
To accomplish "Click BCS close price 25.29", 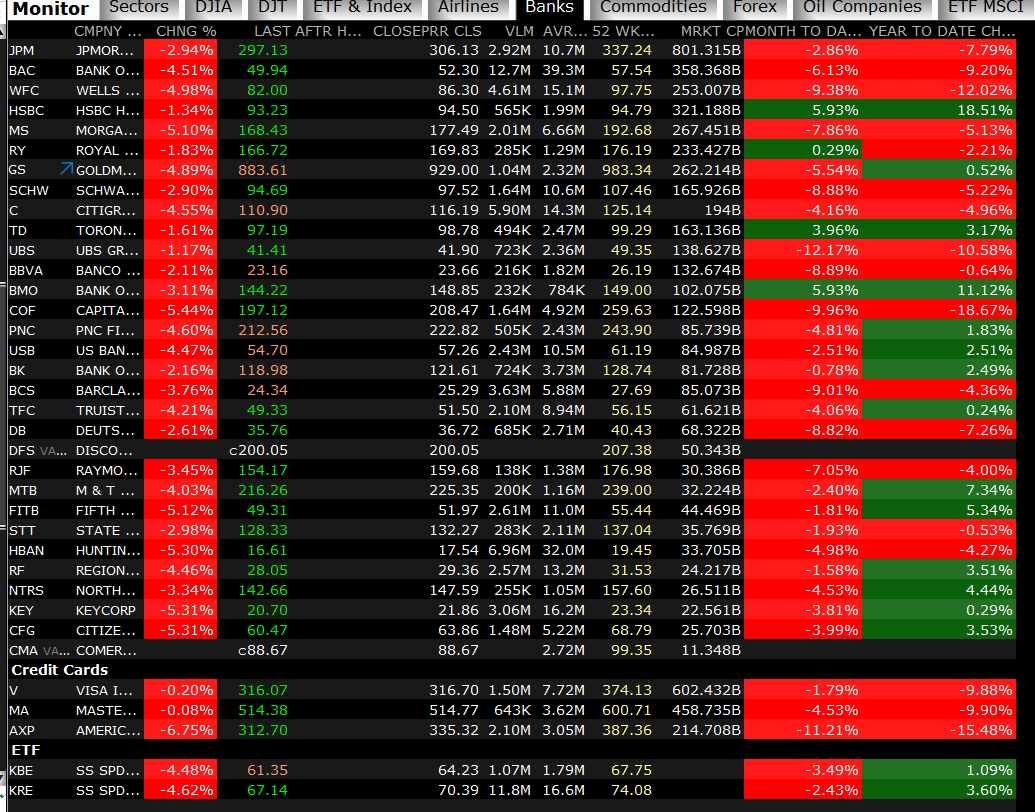I will (458, 390).
